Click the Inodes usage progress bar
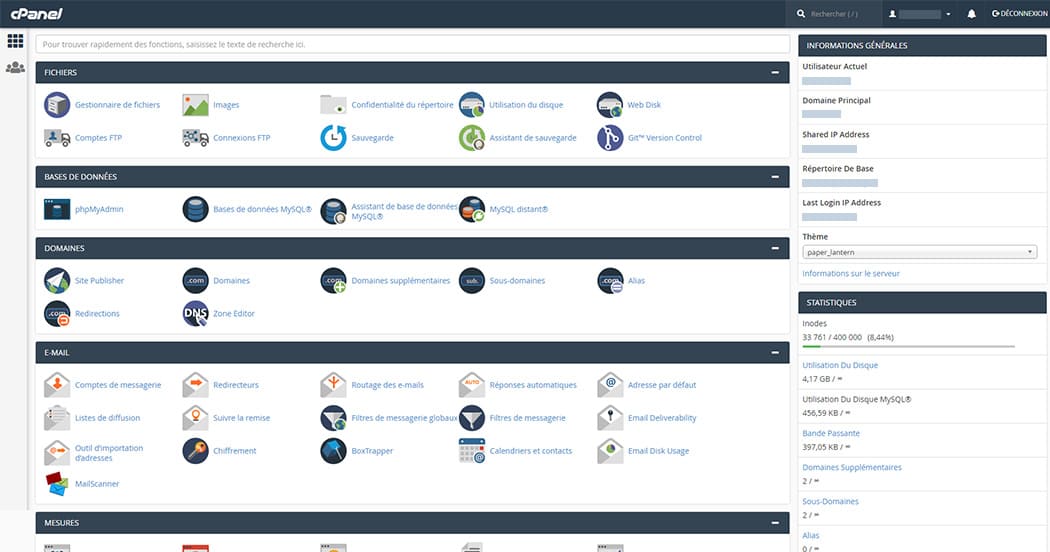The image size is (1050, 552). (908, 346)
